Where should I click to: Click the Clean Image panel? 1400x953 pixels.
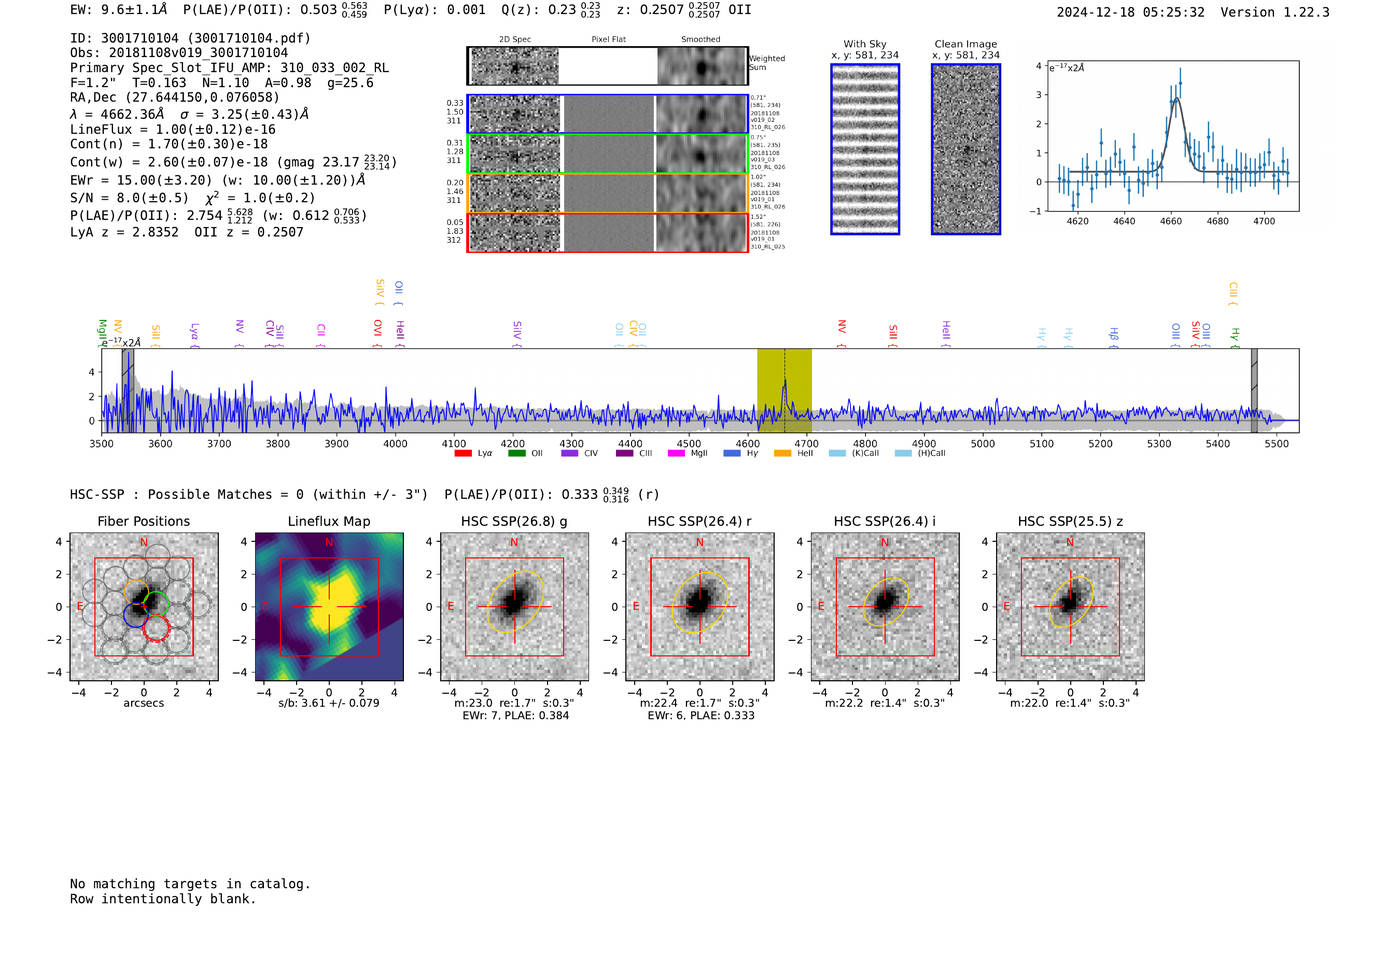[x=966, y=149]
